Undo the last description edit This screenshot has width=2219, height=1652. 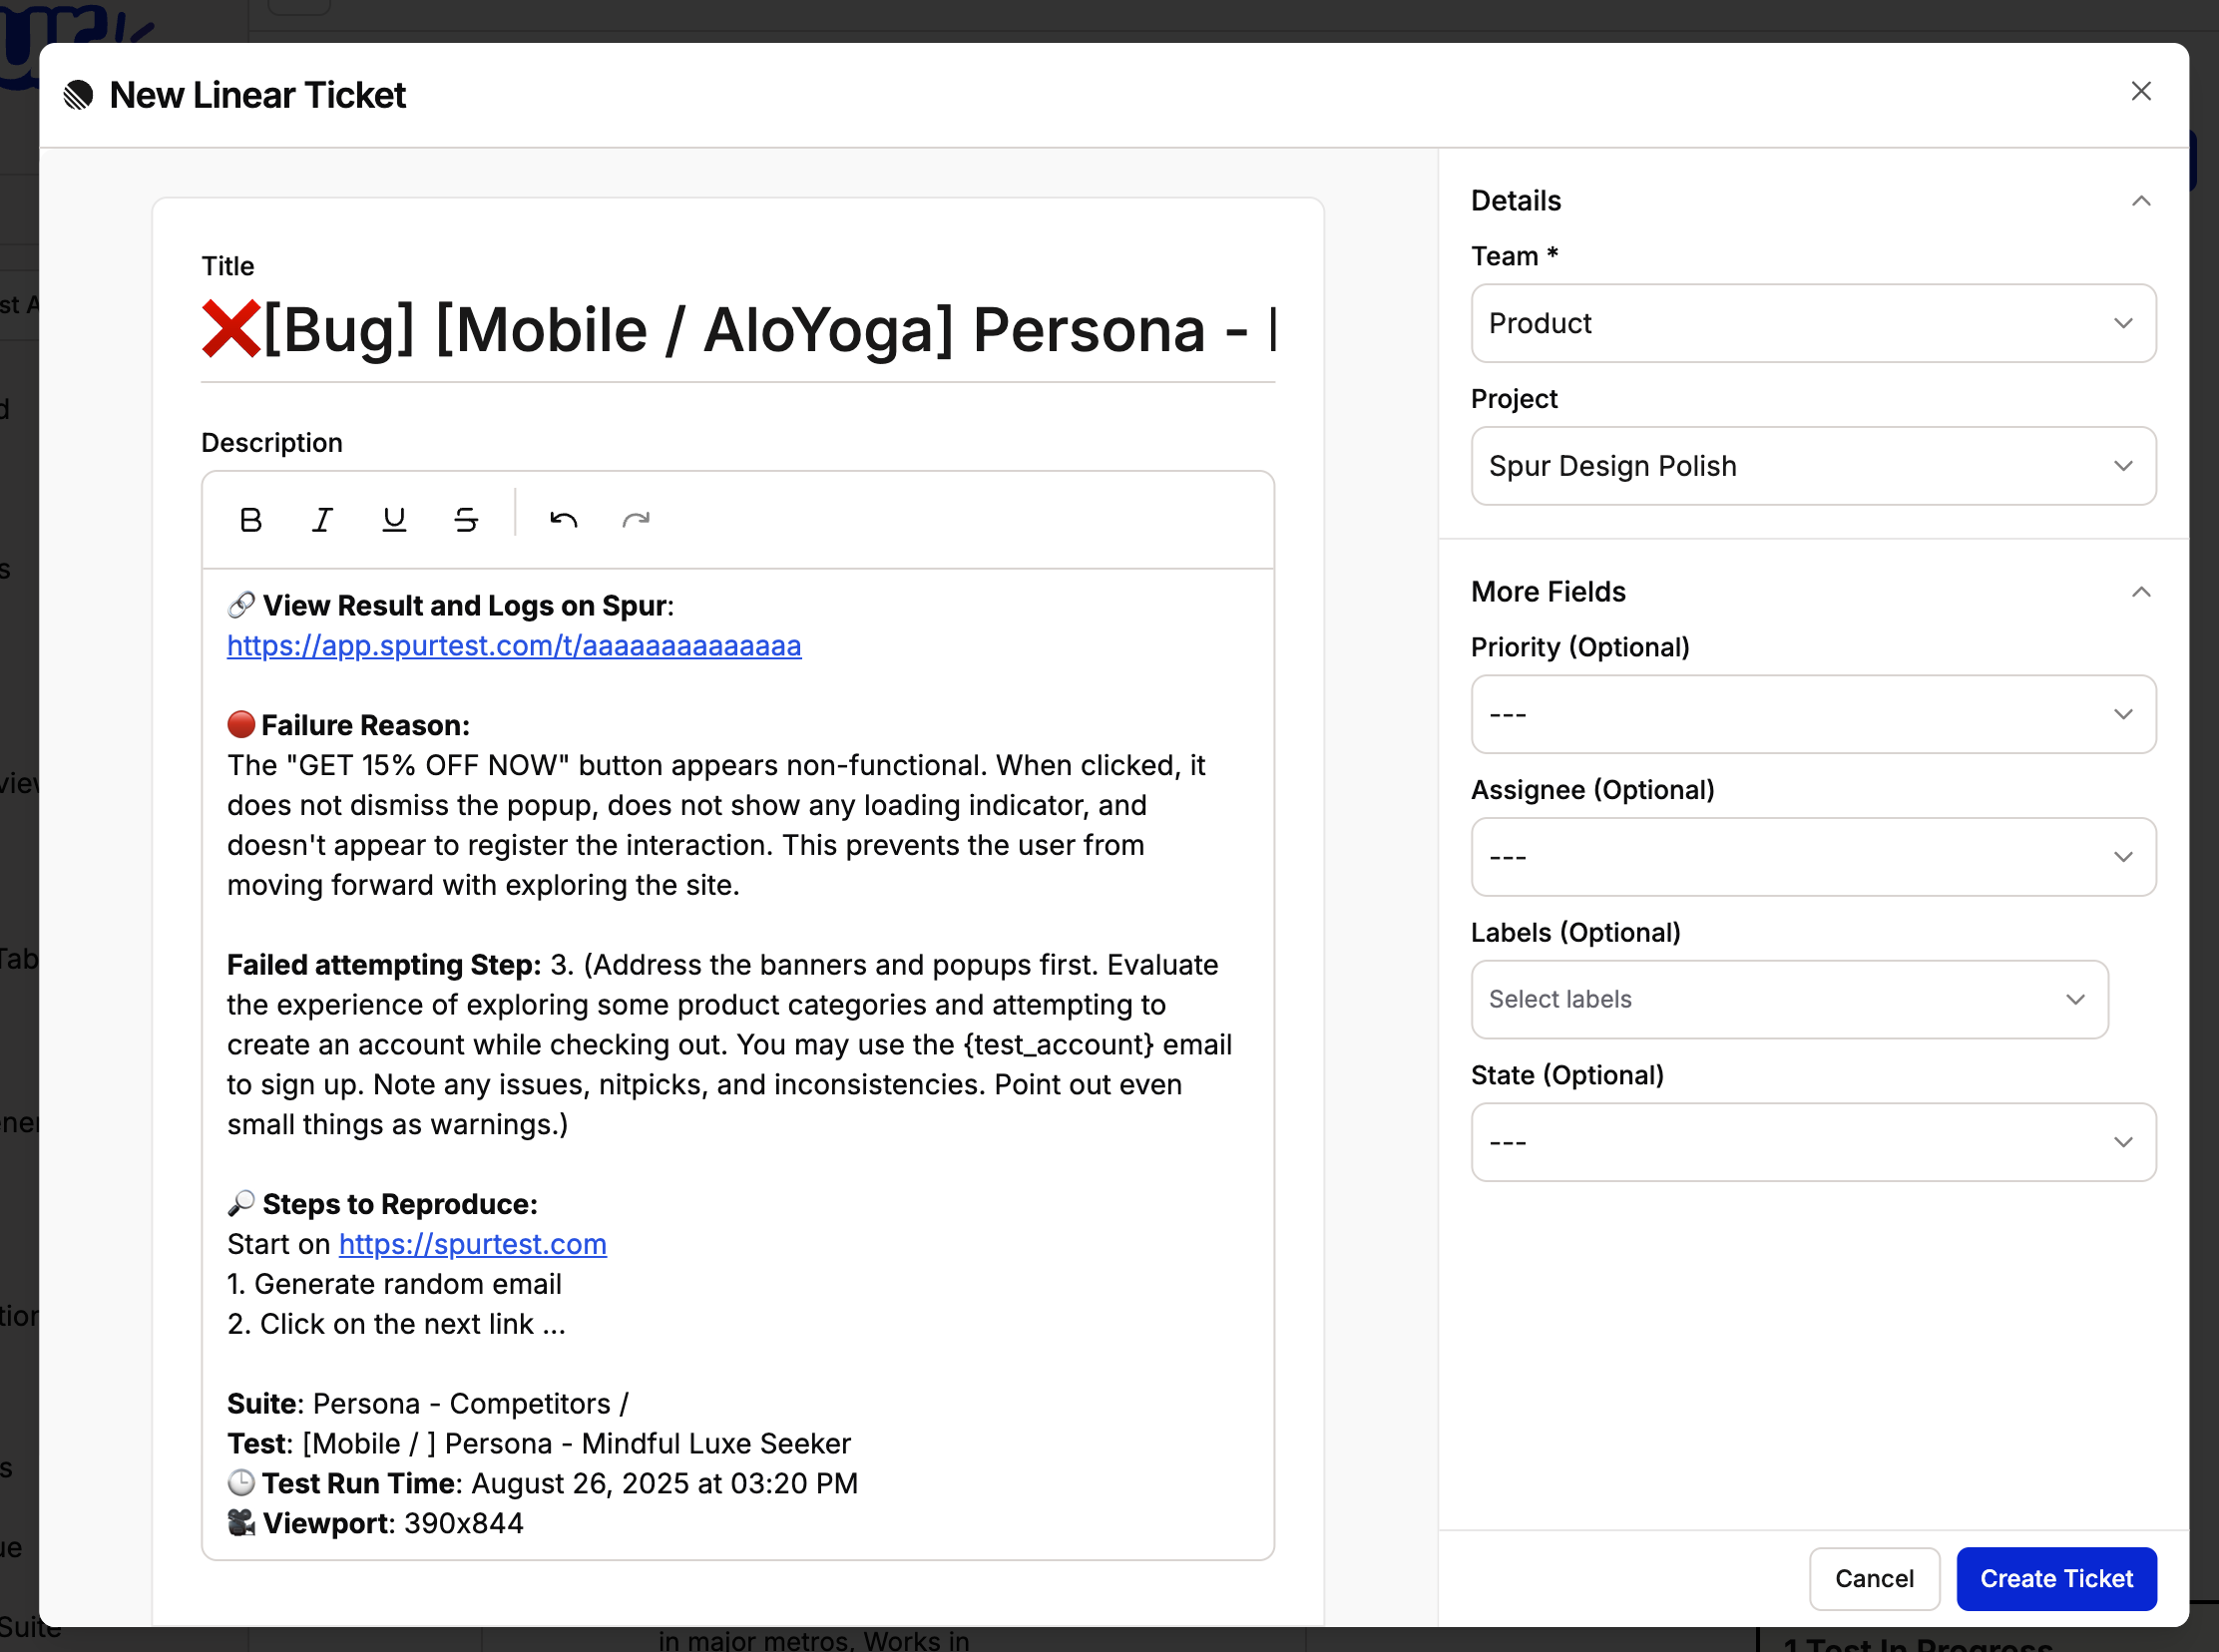tap(564, 520)
